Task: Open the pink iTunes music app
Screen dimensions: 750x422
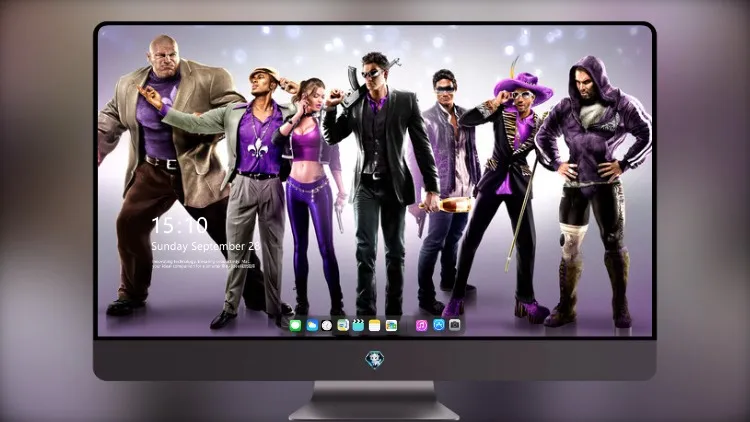Action: (421, 326)
